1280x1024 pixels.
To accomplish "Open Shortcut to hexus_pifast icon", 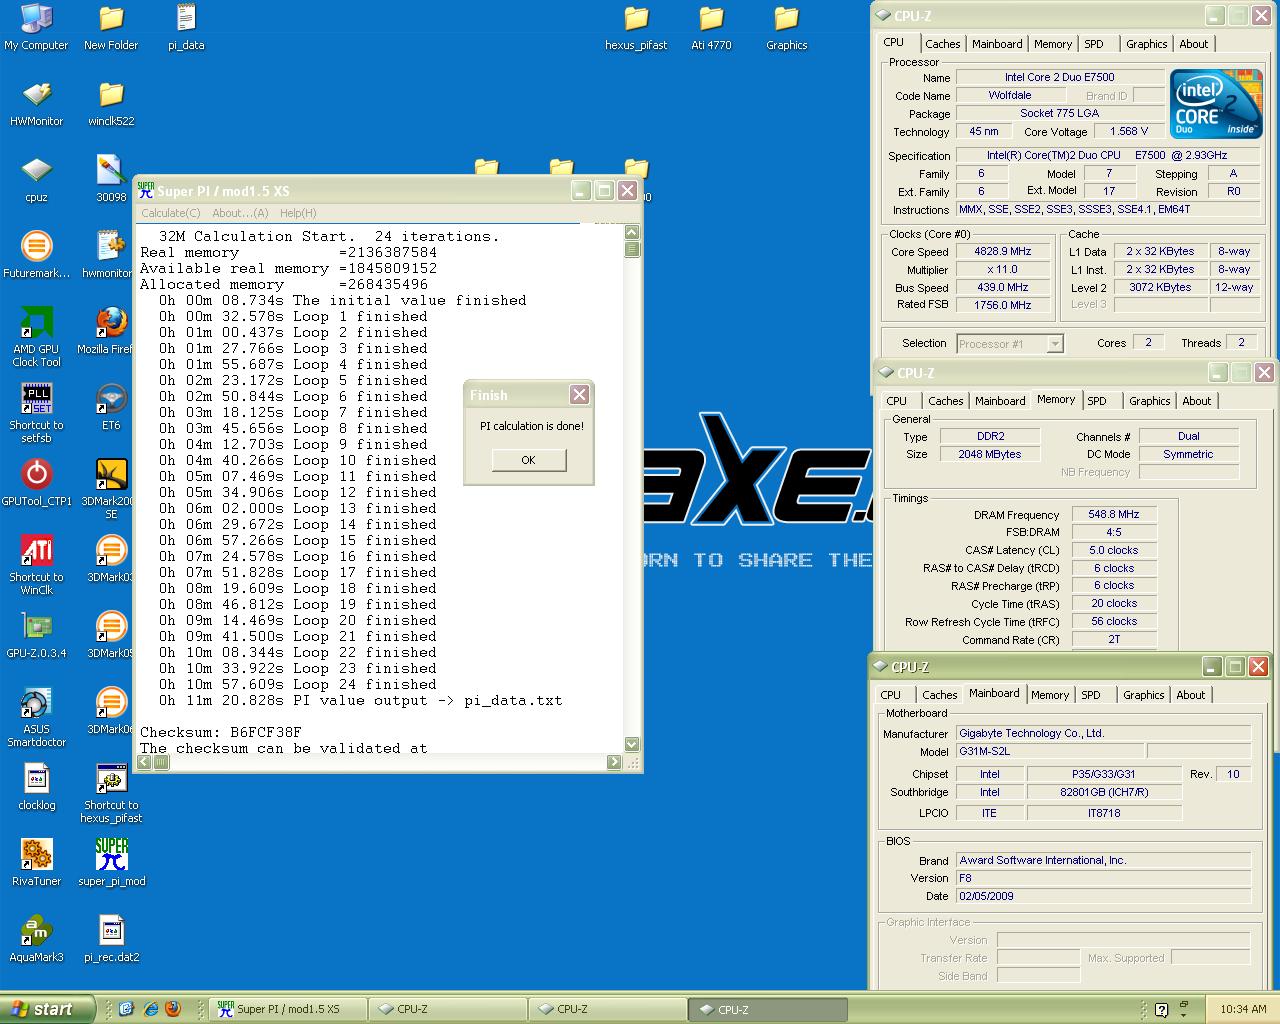I will [x=111, y=793].
